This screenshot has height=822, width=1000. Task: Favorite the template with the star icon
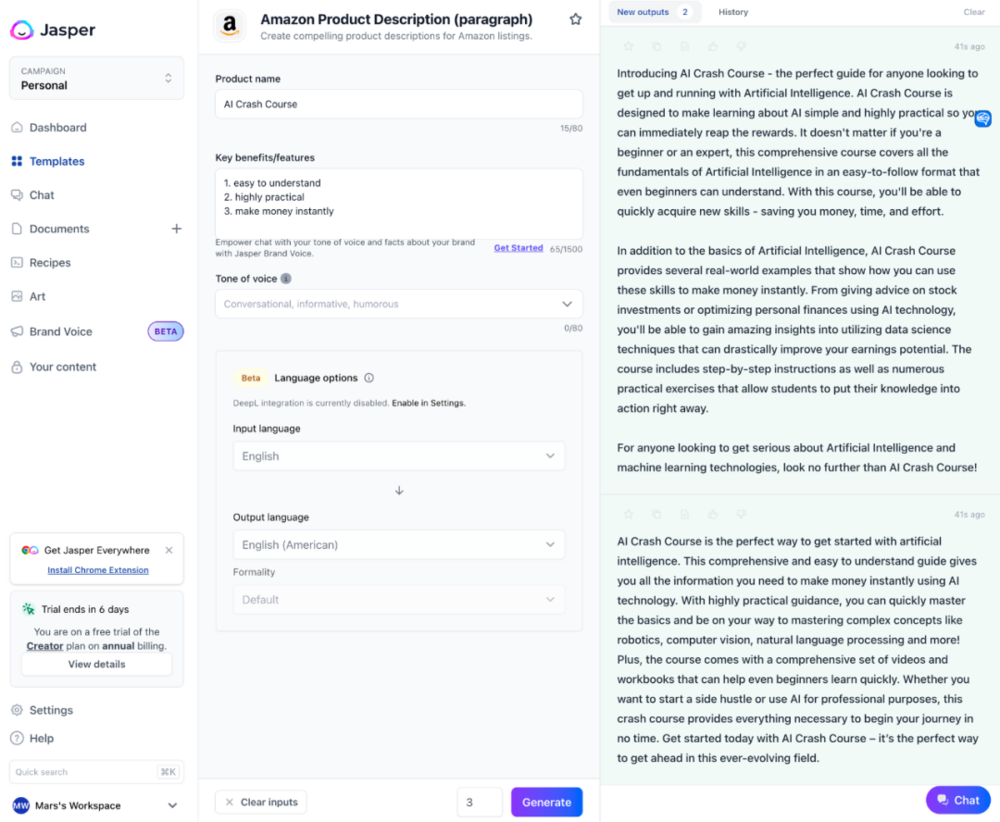[575, 19]
